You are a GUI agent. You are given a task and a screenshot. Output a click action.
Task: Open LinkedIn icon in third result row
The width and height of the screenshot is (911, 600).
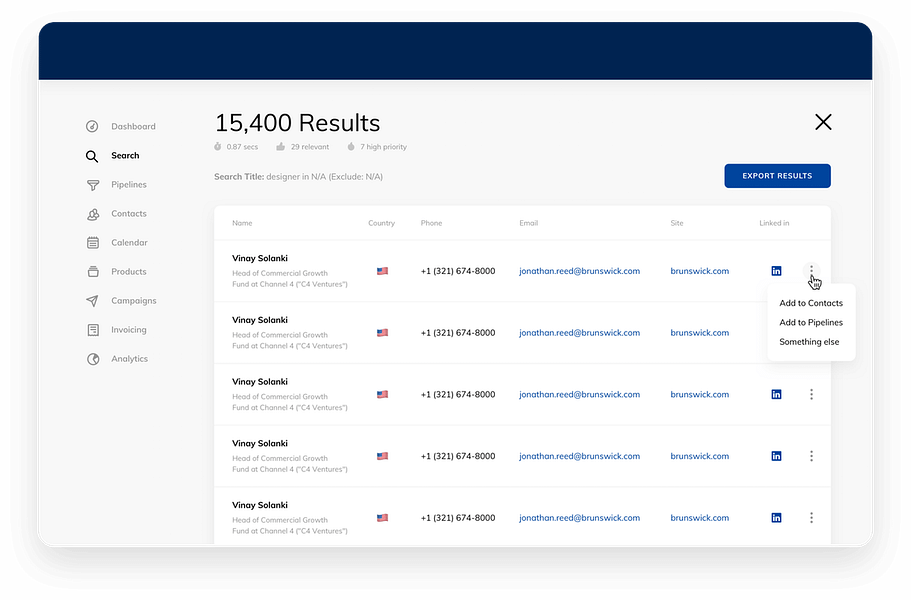click(776, 394)
